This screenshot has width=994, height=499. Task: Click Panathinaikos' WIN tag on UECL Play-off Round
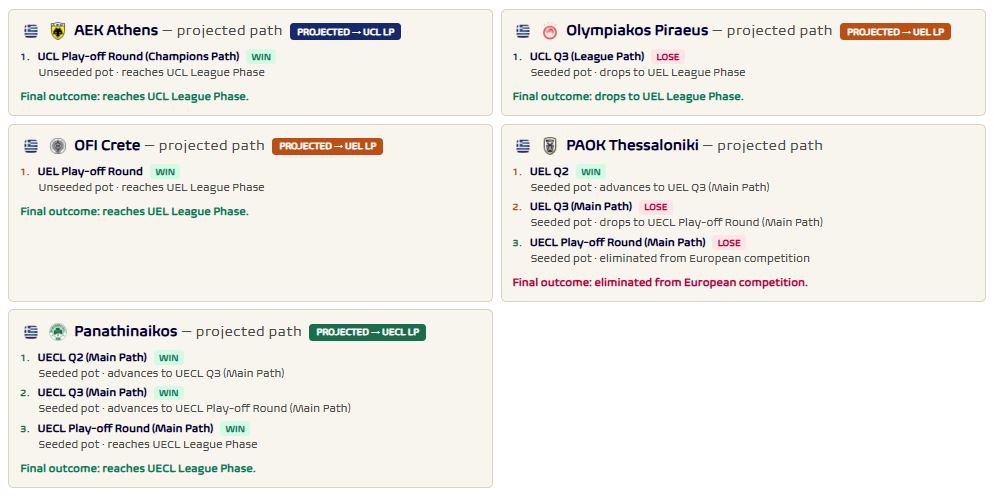click(235, 429)
